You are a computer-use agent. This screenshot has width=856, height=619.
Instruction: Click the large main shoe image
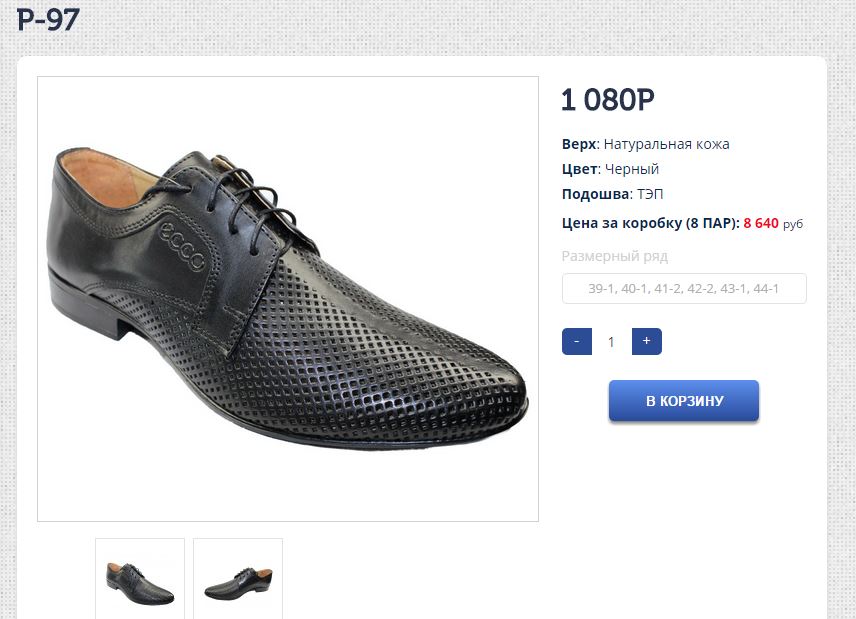click(288, 299)
